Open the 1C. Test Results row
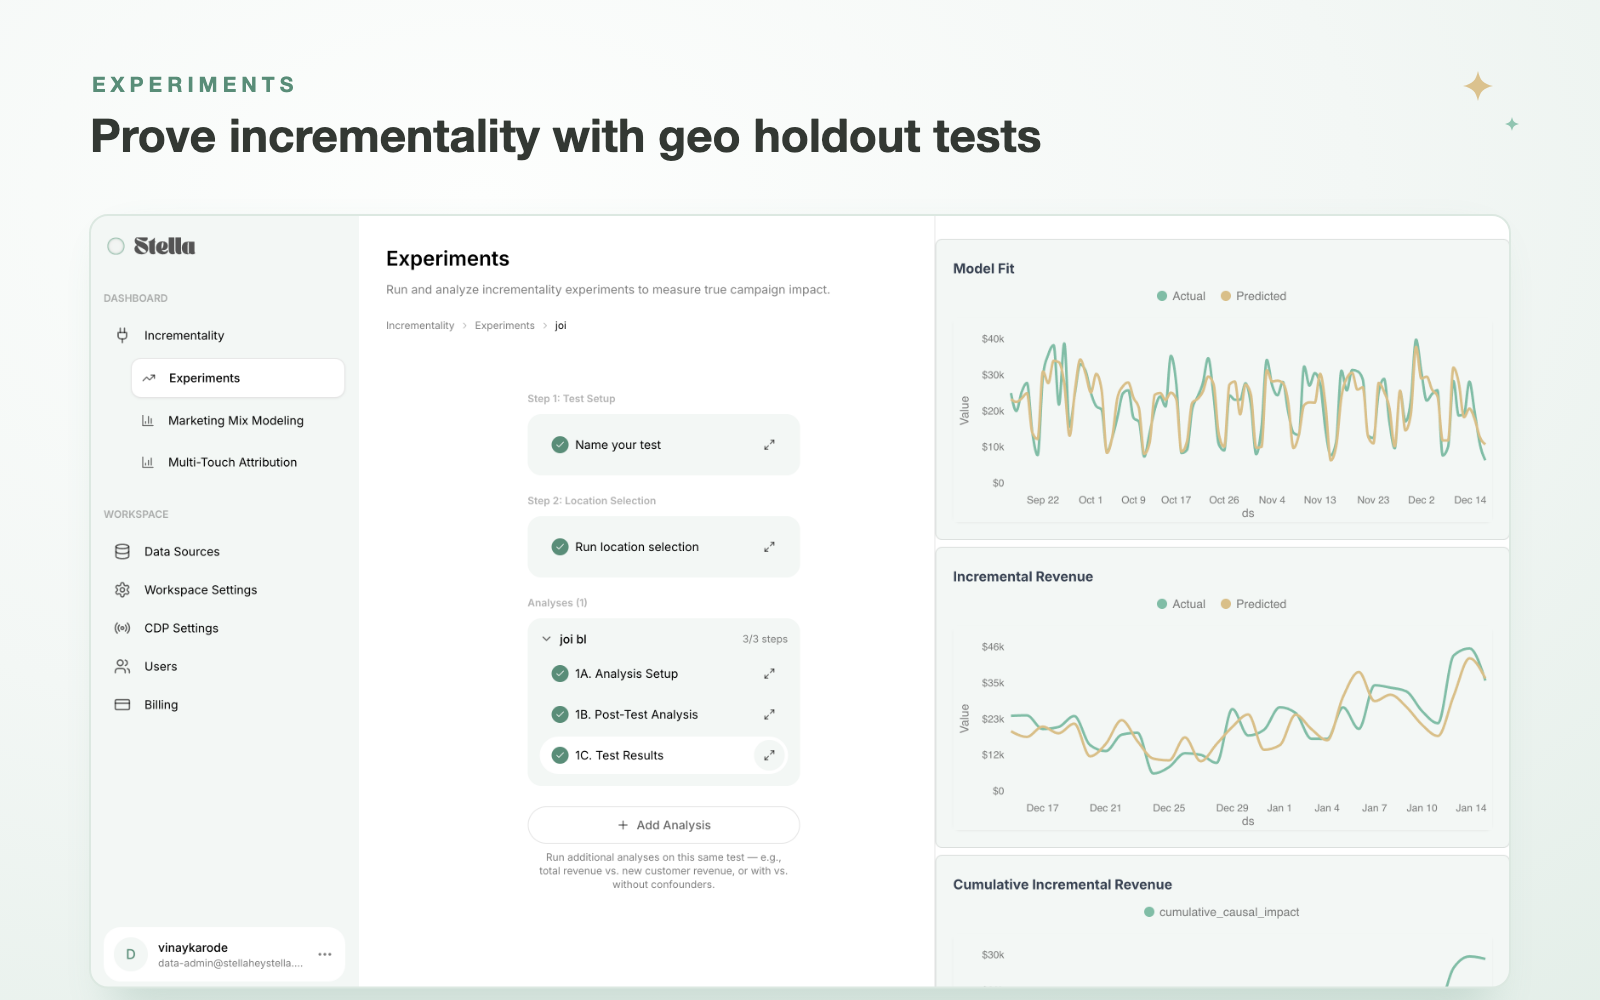Image resolution: width=1600 pixels, height=1000 pixels. (664, 756)
